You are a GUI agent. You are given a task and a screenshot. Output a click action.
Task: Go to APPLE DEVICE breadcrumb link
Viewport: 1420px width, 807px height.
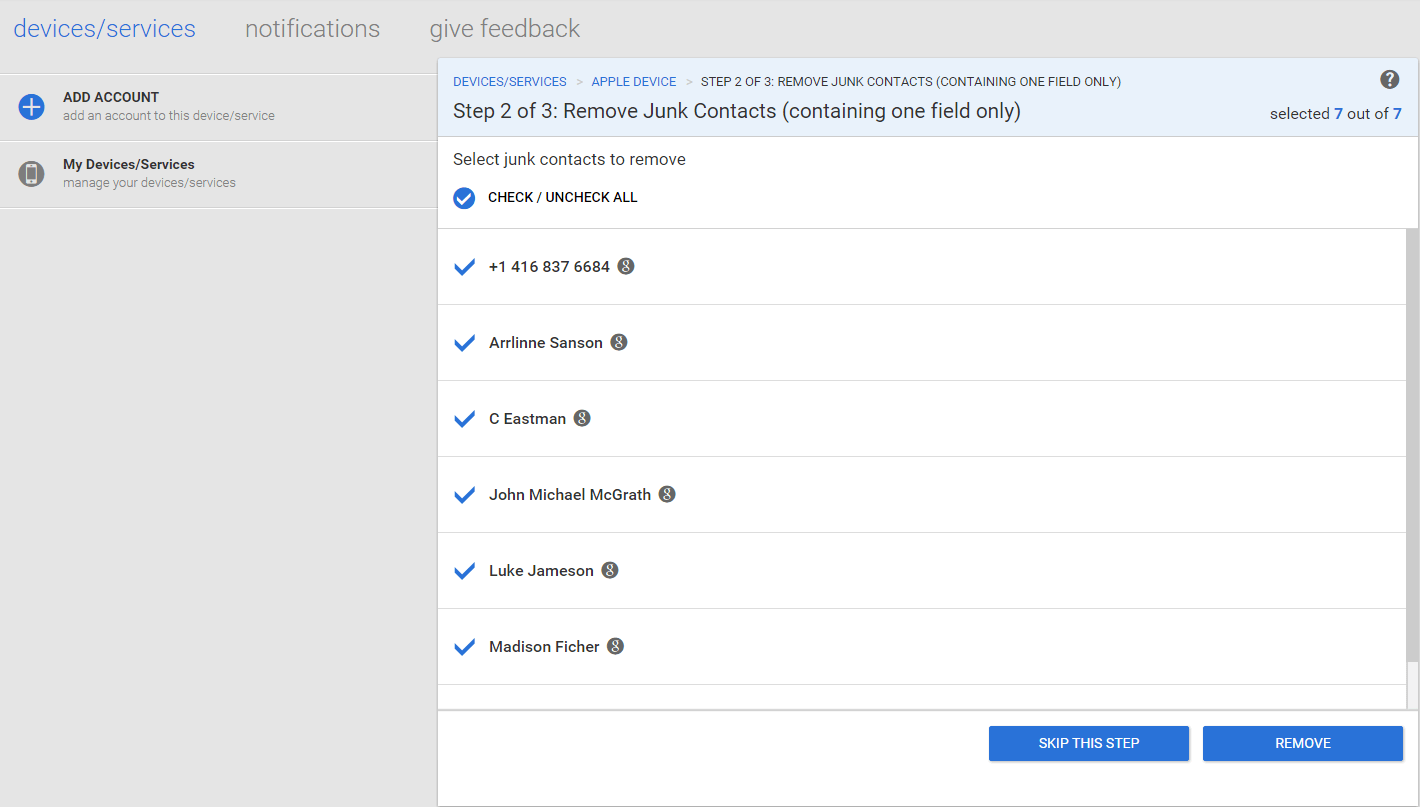coord(634,82)
